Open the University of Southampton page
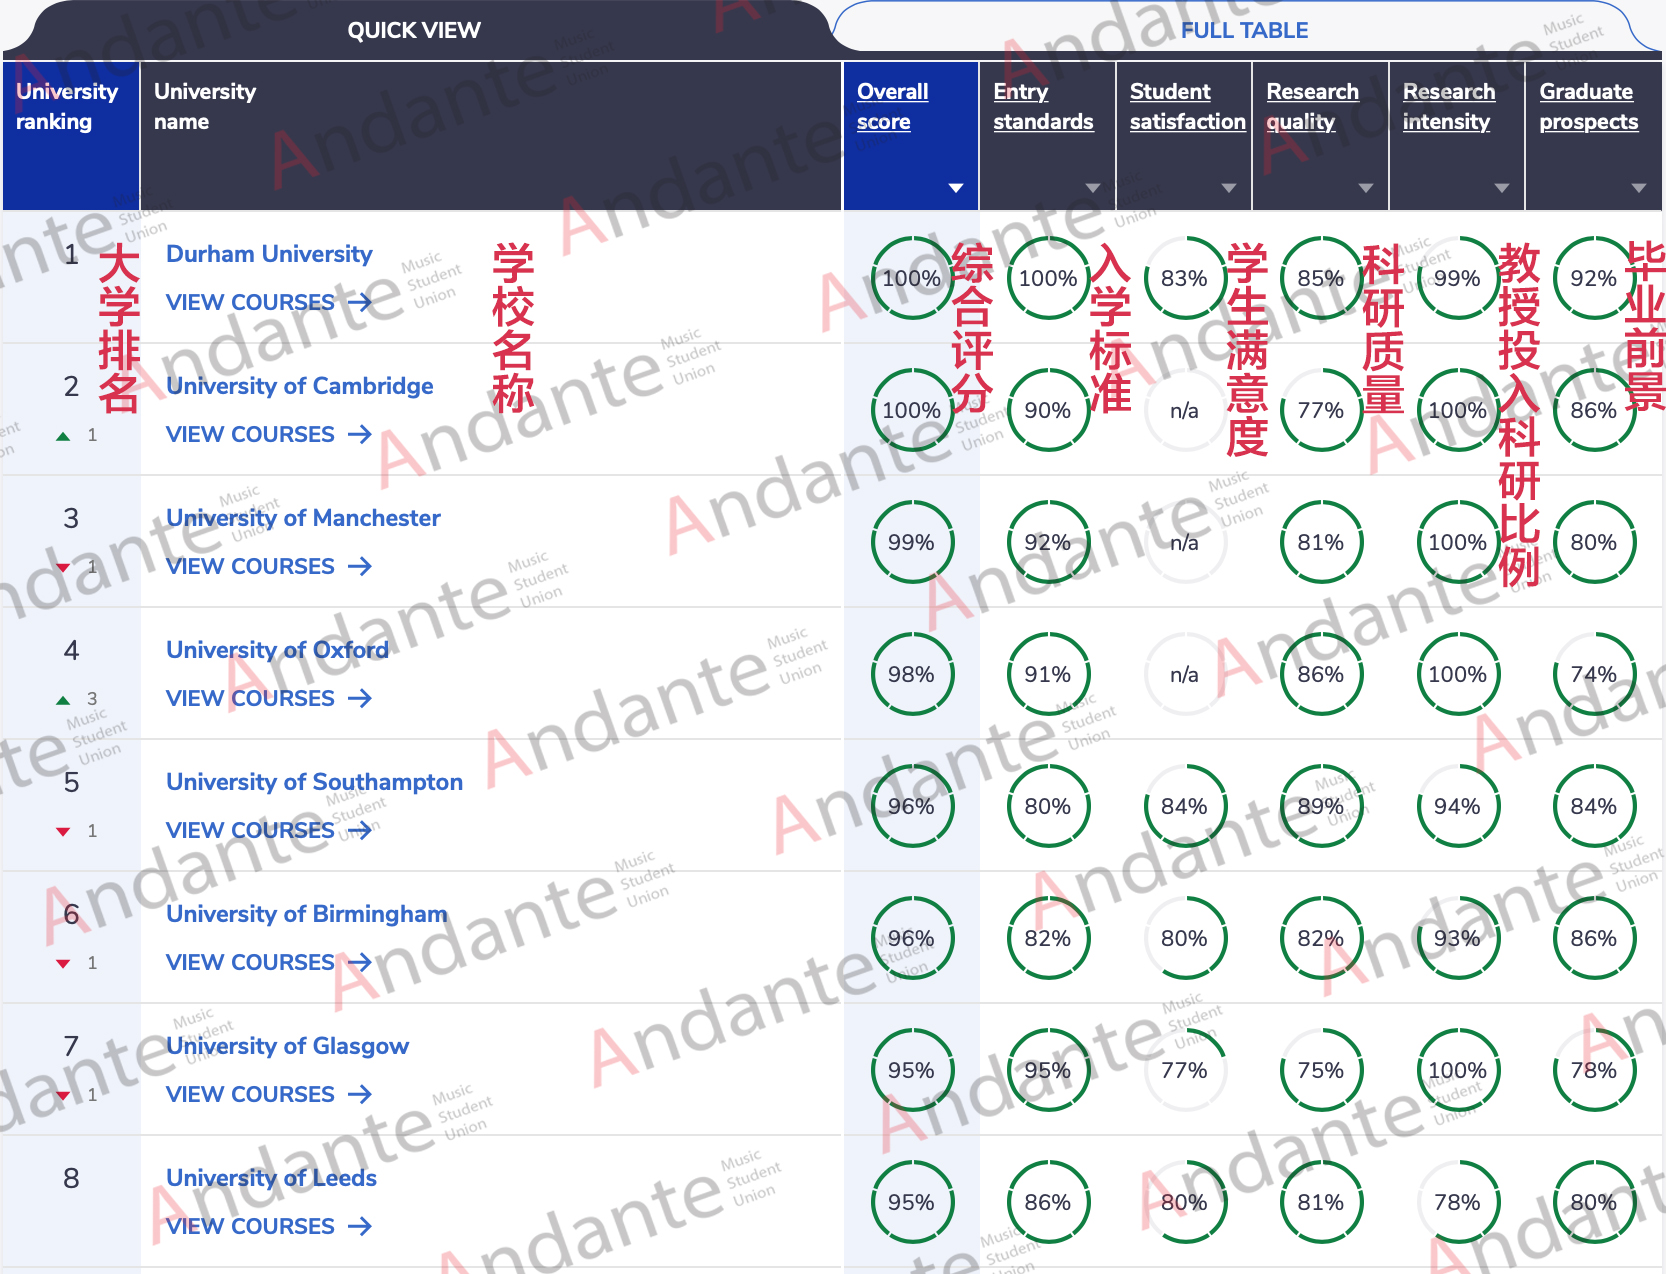 click(314, 782)
